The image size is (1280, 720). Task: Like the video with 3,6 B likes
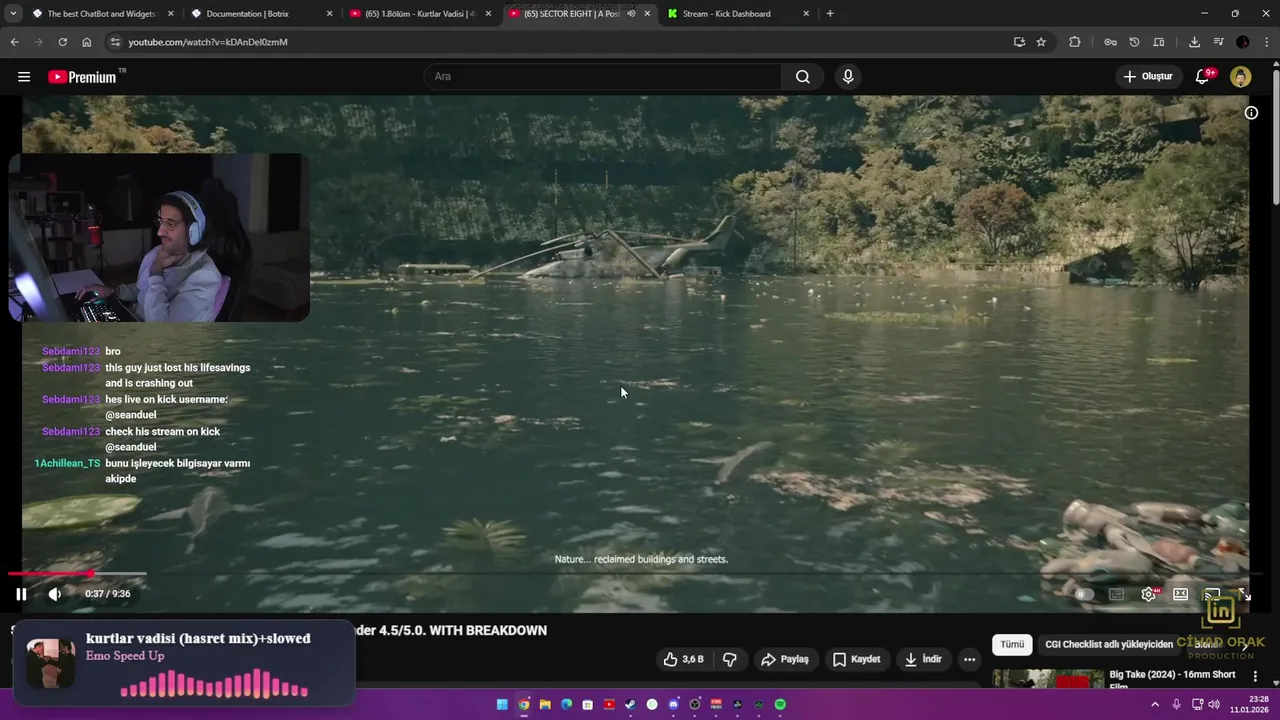pyautogui.click(x=683, y=660)
